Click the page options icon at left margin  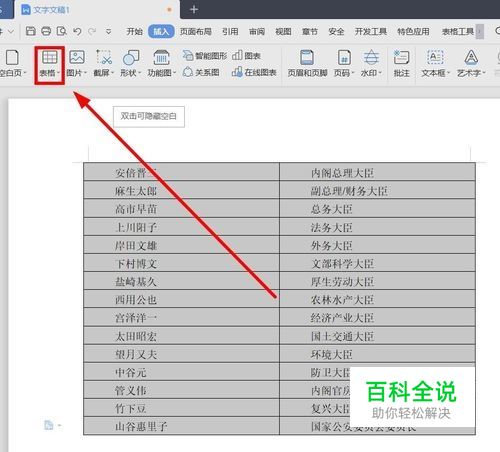(x=49, y=425)
